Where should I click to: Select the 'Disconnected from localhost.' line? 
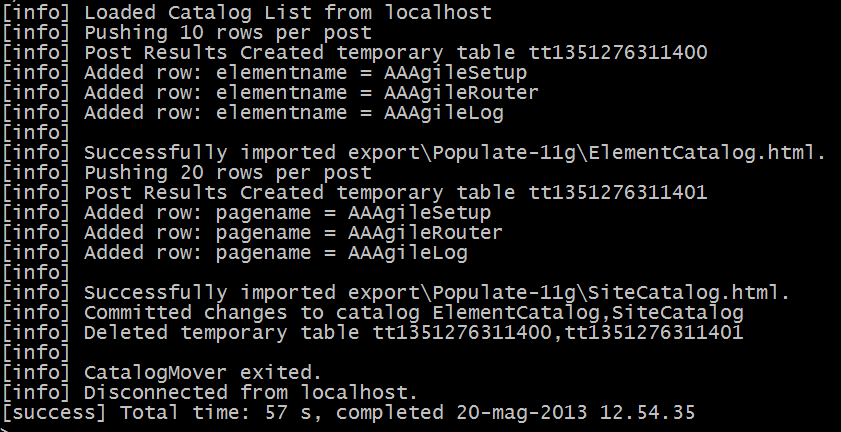[210, 393]
